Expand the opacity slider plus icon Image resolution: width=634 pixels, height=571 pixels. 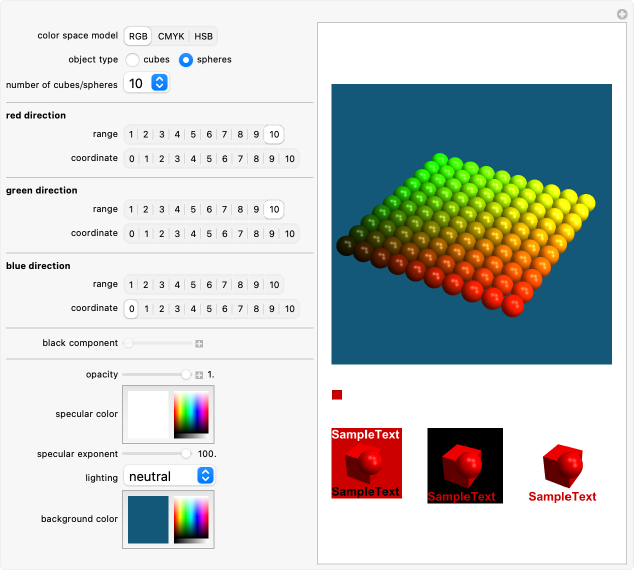click(199, 375)
